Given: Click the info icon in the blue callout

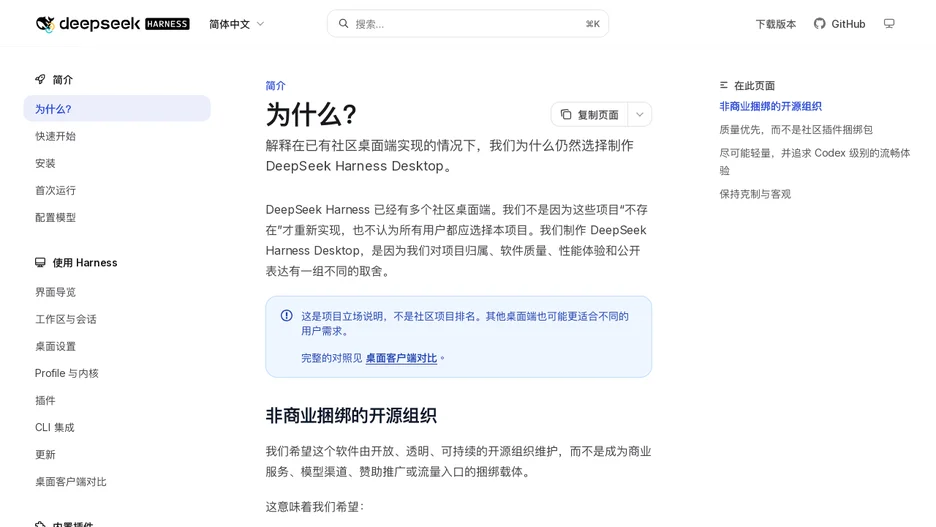Looking at the screenshot, I should (287, 316).
